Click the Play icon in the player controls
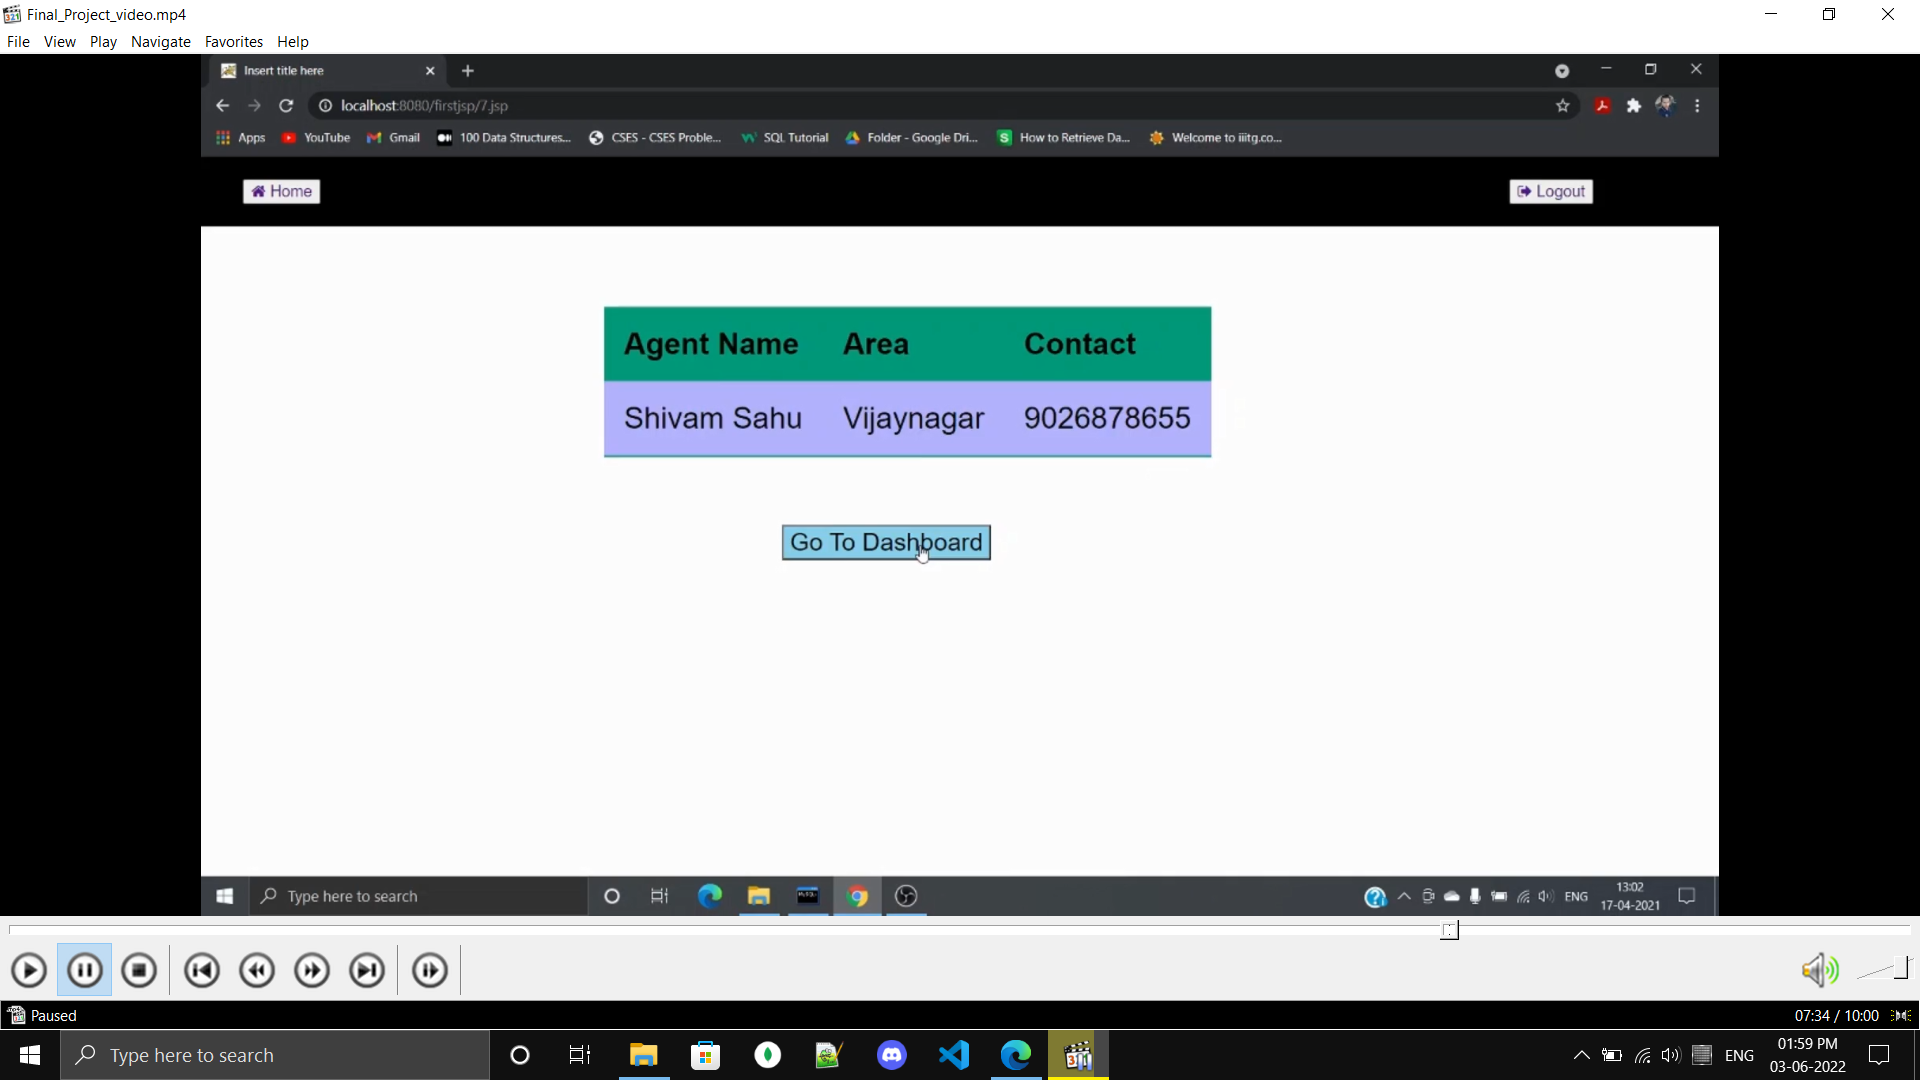The image size is (1920, 1080). 29,970
